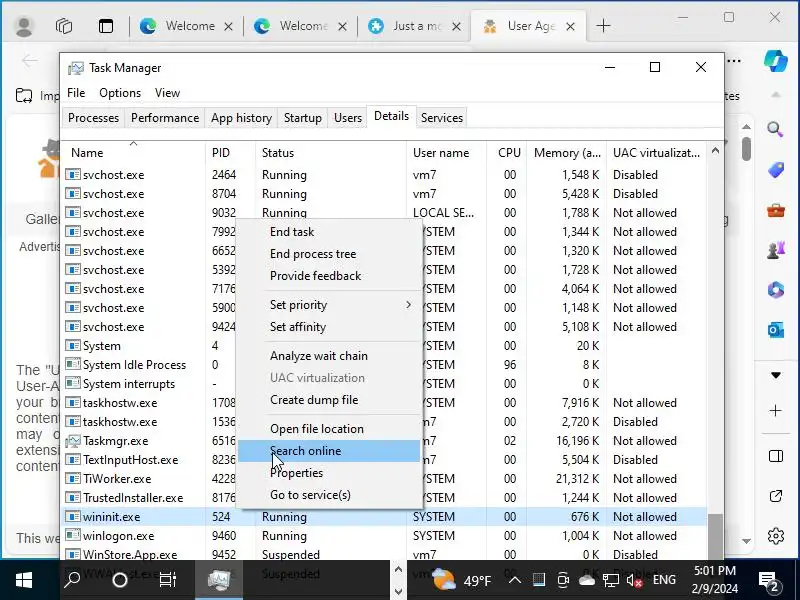Click the sidebar plus customize icon
800x600 pixels.
click(776, 411)
